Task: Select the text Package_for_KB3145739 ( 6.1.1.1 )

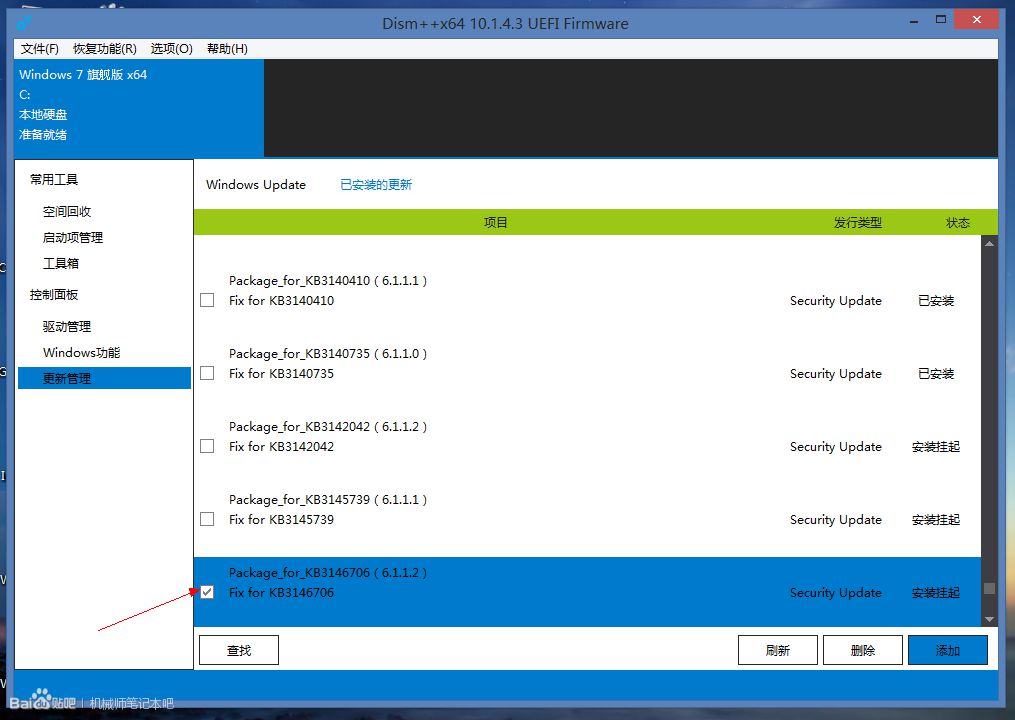Action: (x=328, y=500)
